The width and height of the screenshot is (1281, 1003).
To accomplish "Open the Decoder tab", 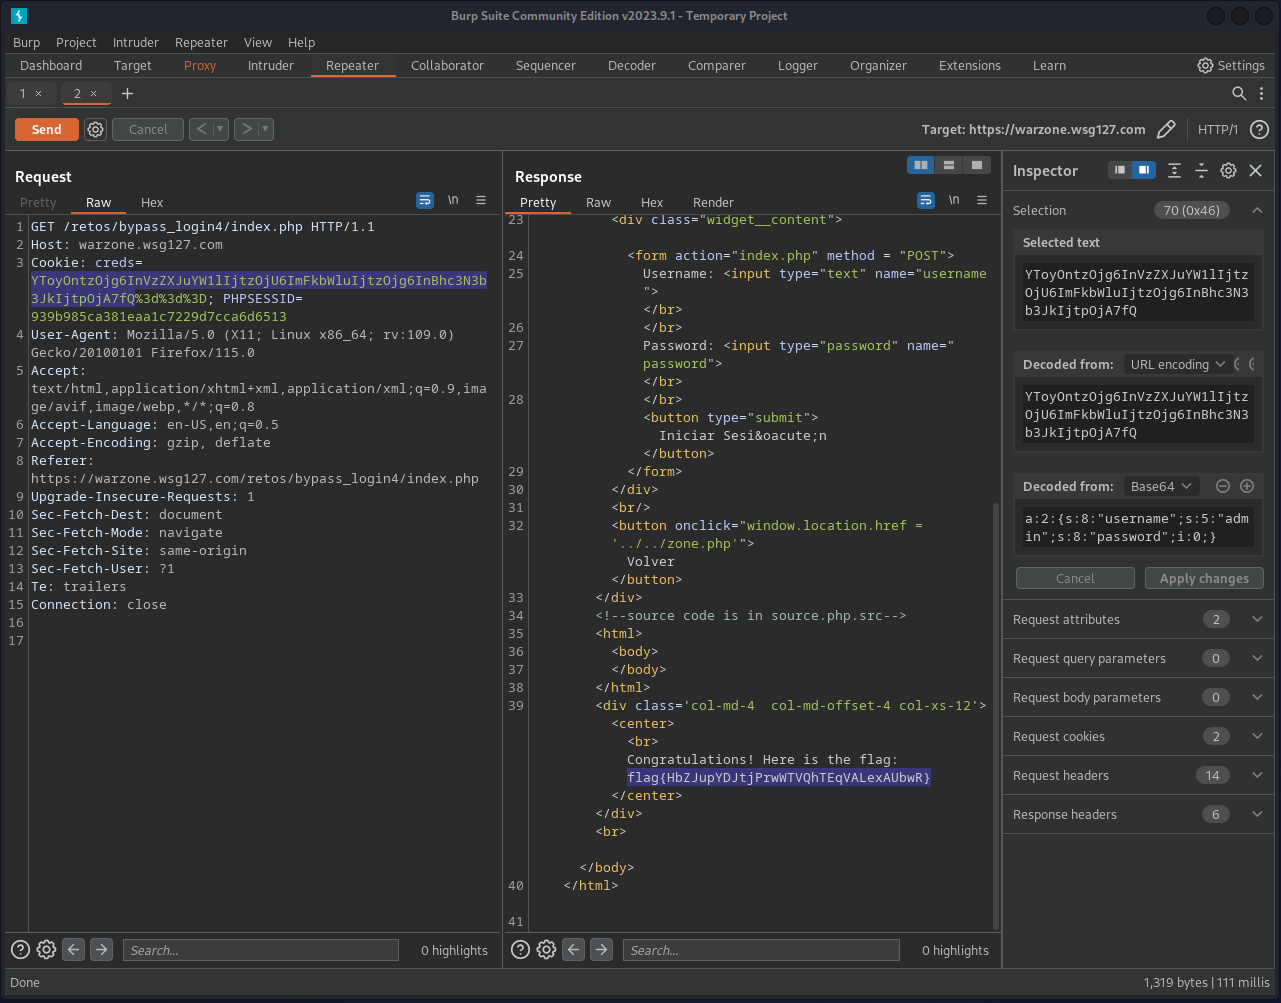I will pos(631,65).
